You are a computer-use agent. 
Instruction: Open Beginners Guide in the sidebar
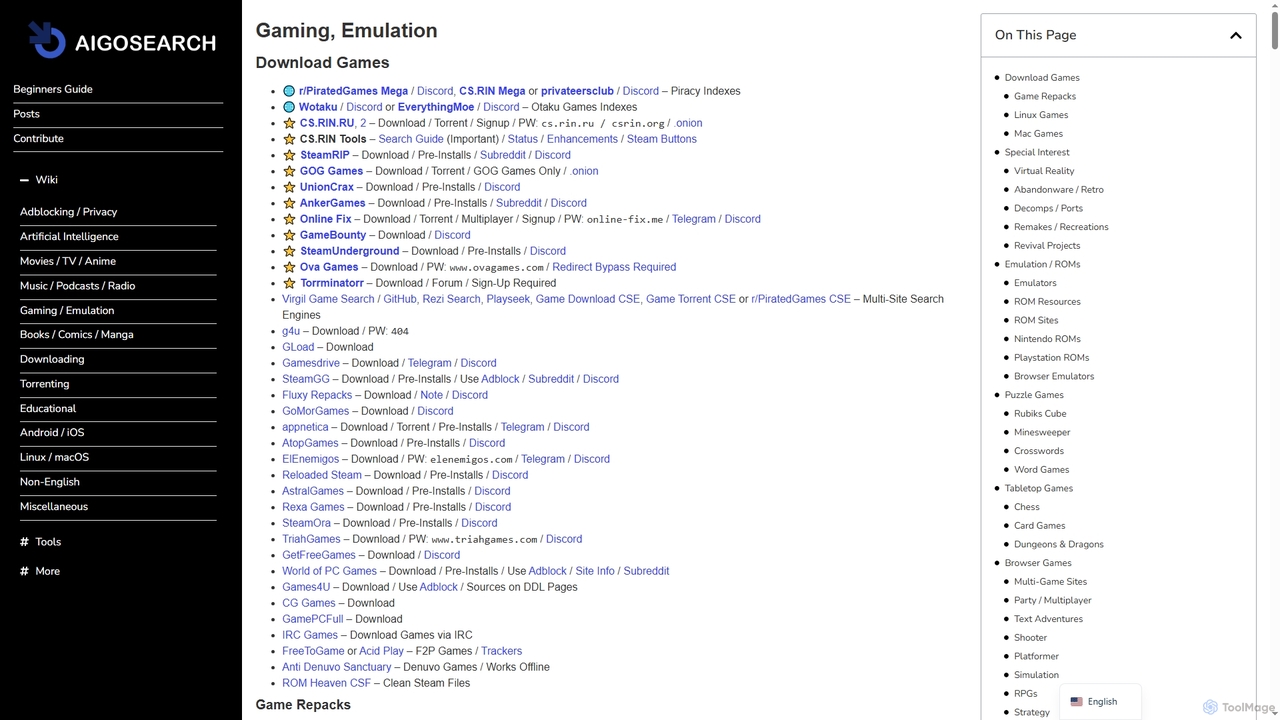53,89
